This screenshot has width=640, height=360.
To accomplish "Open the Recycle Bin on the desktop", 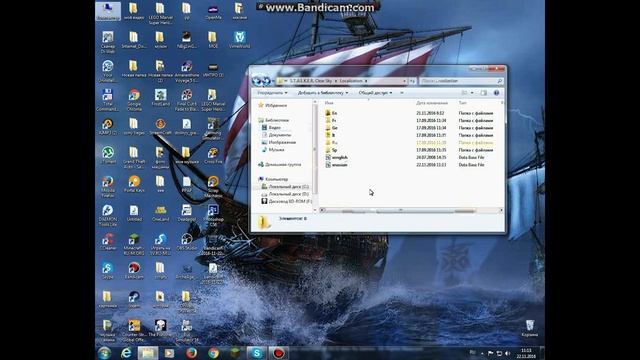I will (529, 328).
